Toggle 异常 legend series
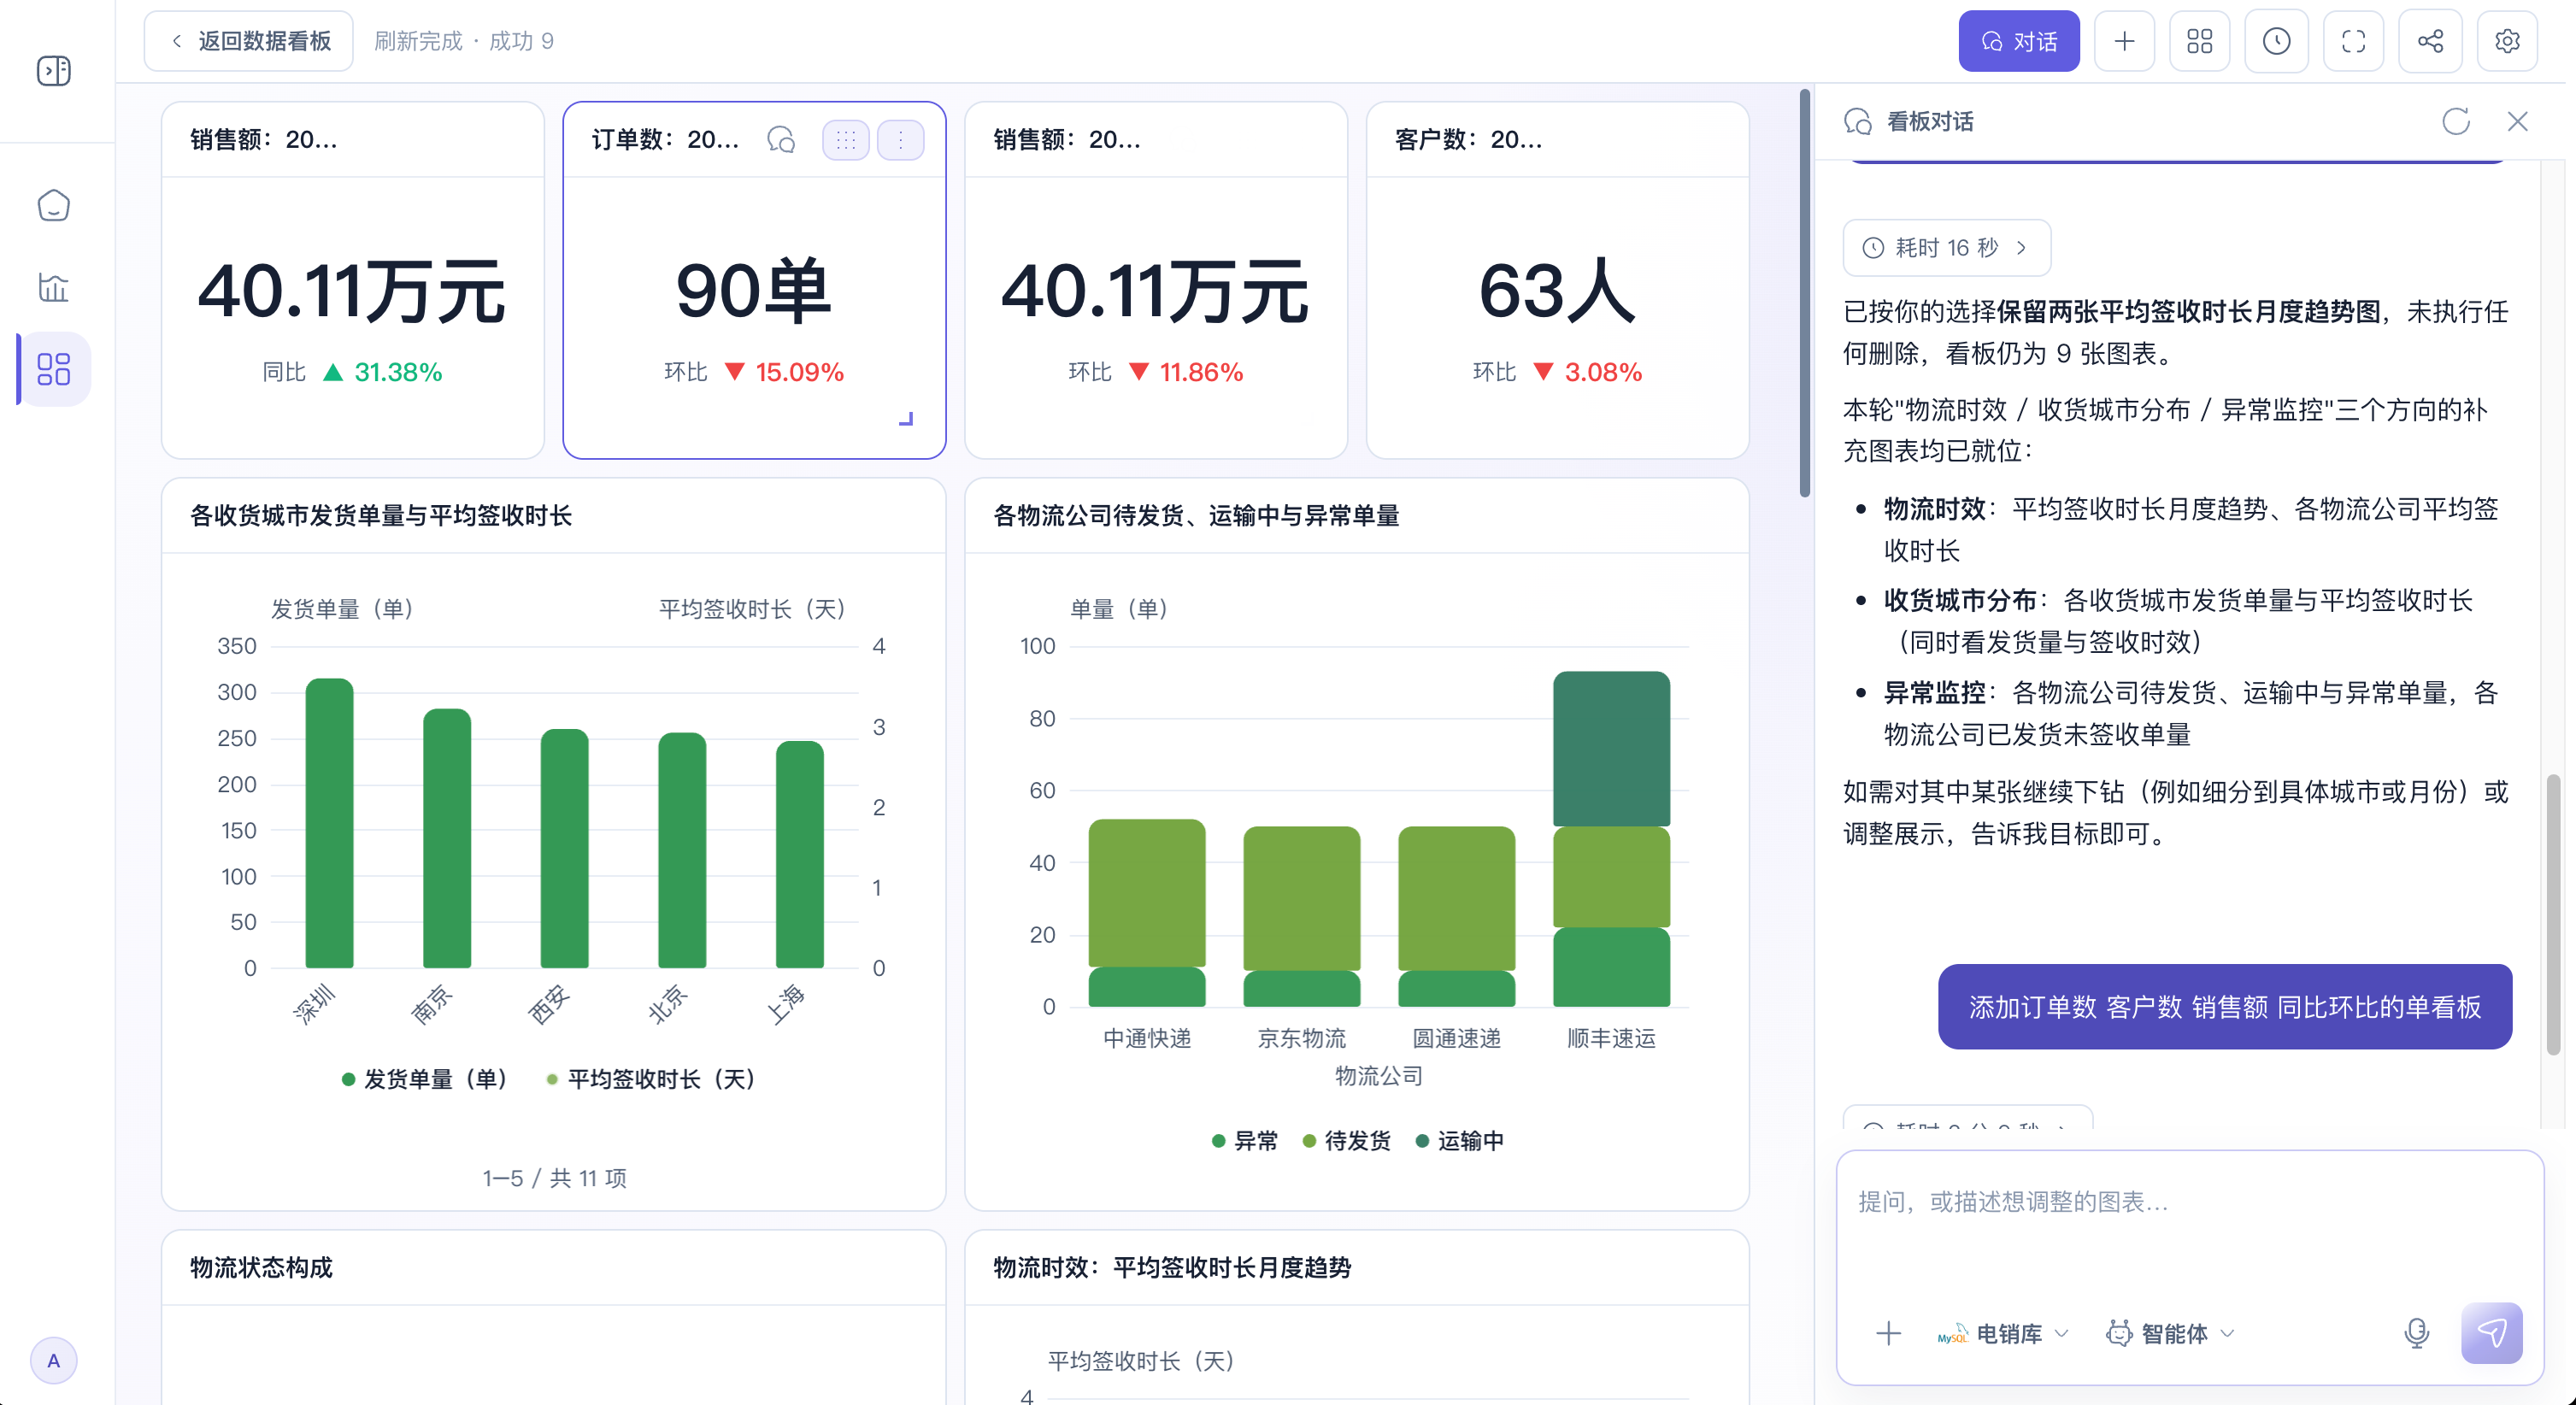The image size is (2576, 1405). click(1244, 1141)
